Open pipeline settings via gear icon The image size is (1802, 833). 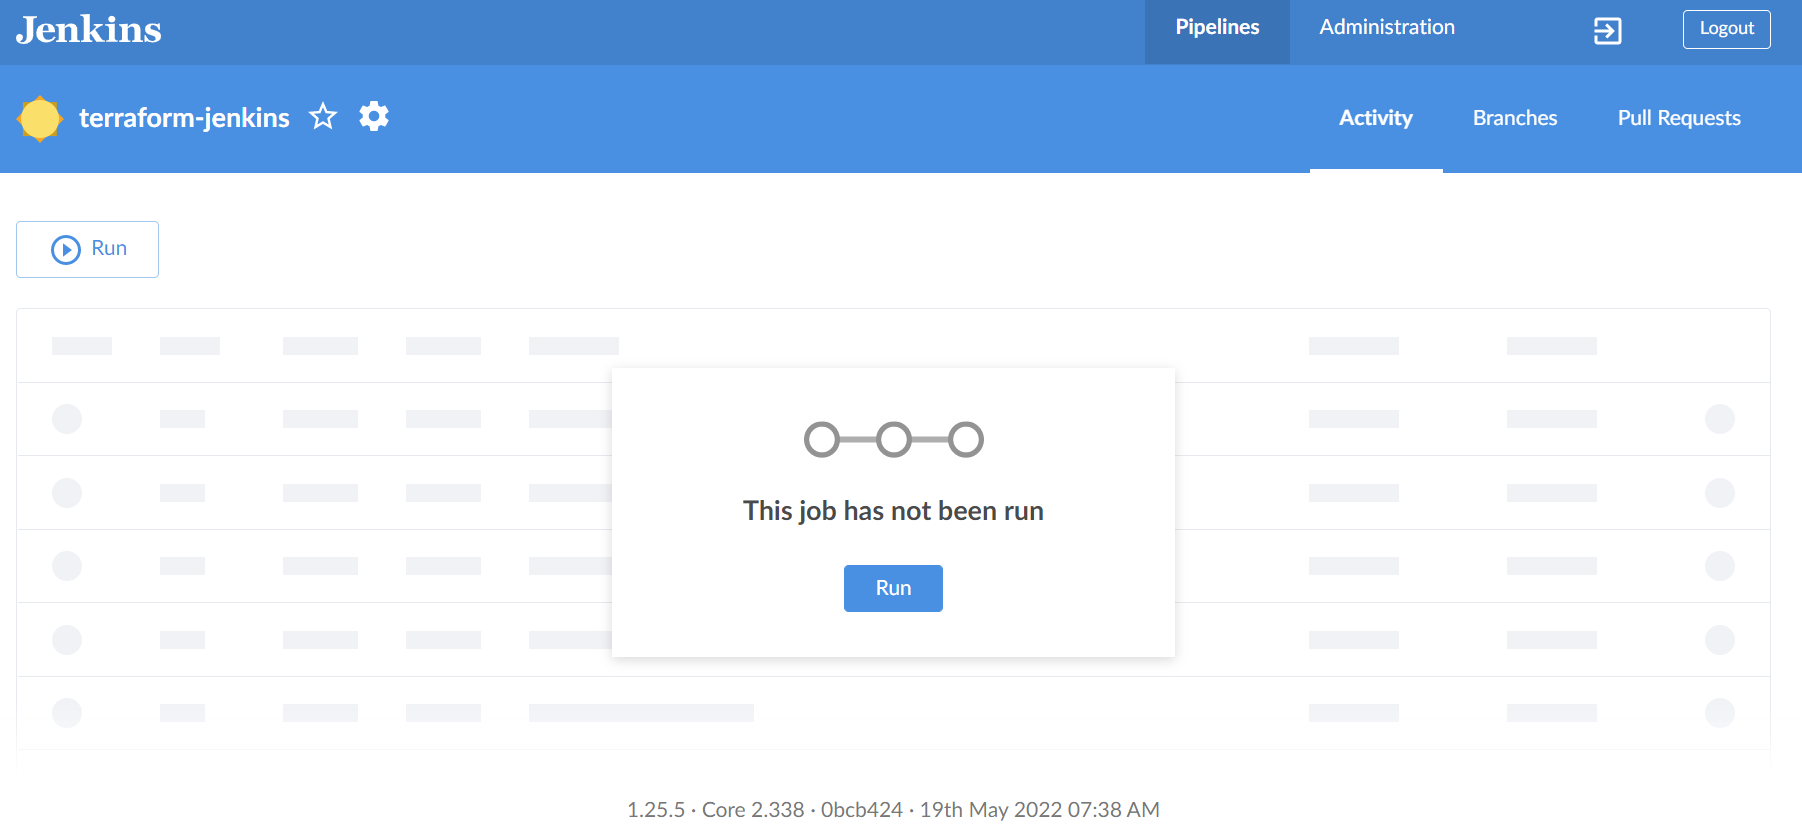click(374, 116)
